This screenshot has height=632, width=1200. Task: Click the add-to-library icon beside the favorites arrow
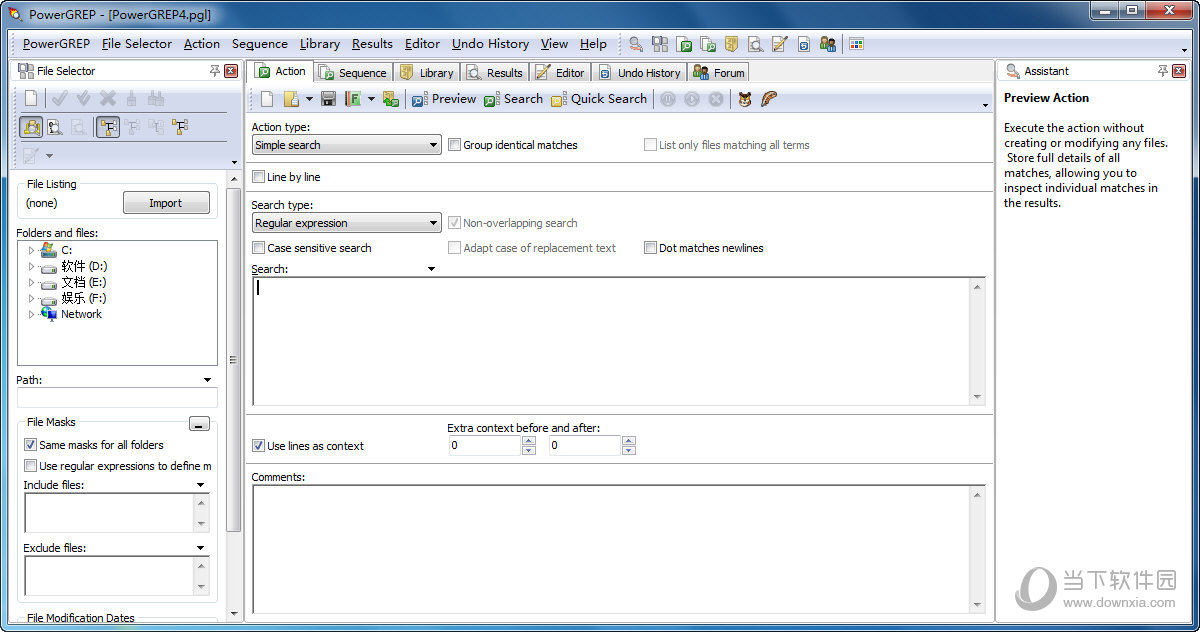[x=390, y=99]
